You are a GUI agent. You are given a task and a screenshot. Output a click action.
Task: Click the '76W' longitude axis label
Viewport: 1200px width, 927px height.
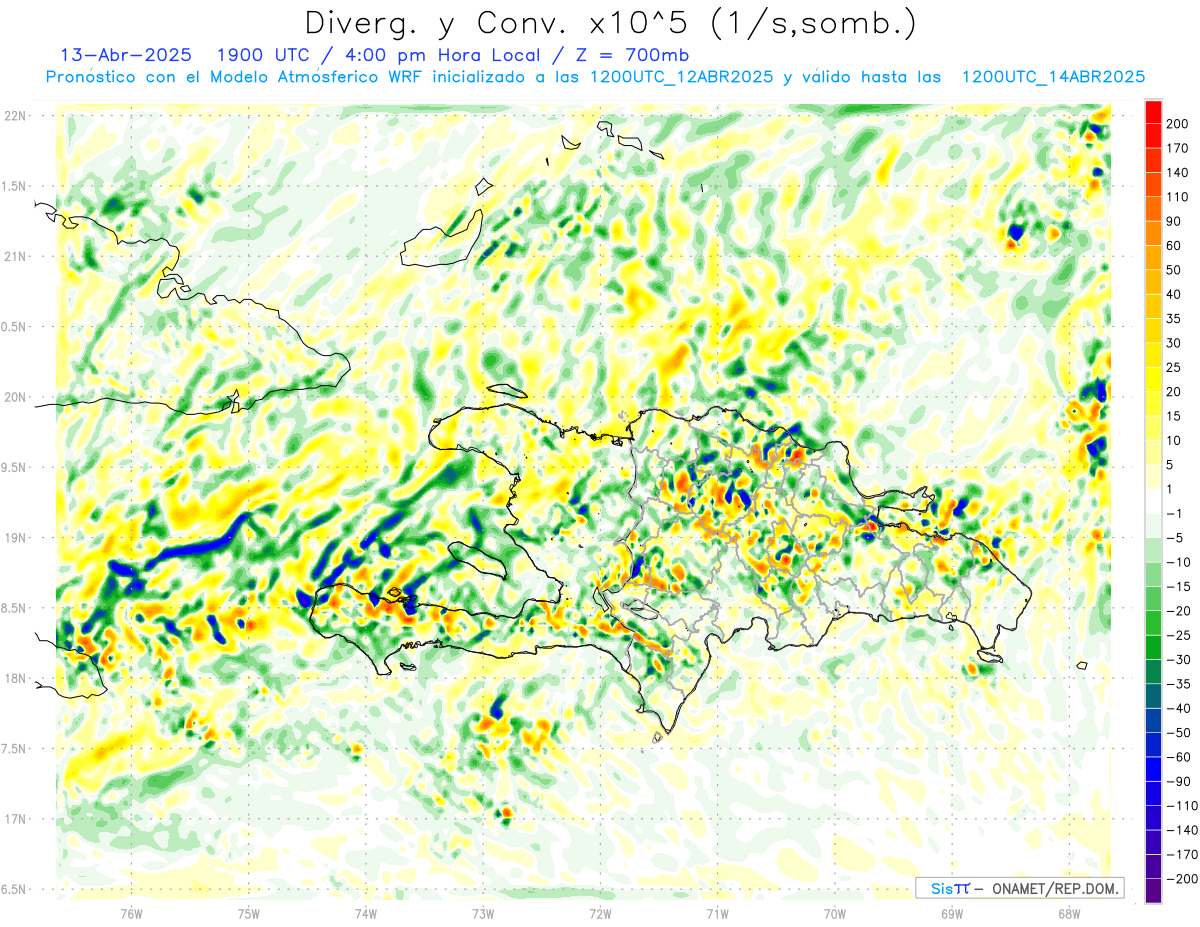tap(131, 913)
